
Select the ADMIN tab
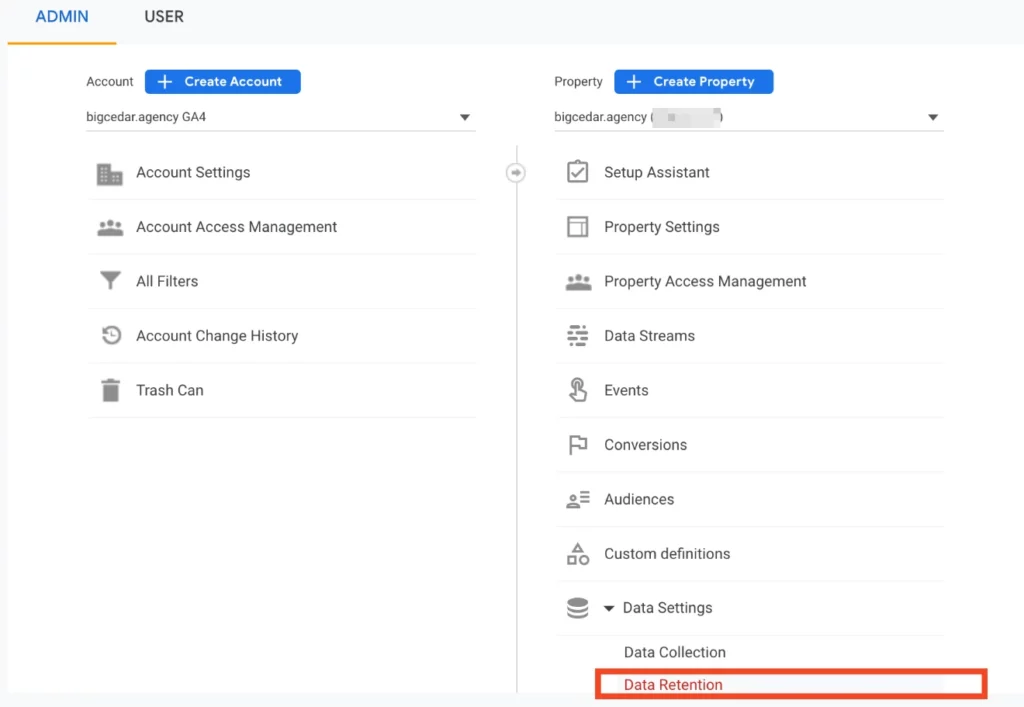point(62,17)
